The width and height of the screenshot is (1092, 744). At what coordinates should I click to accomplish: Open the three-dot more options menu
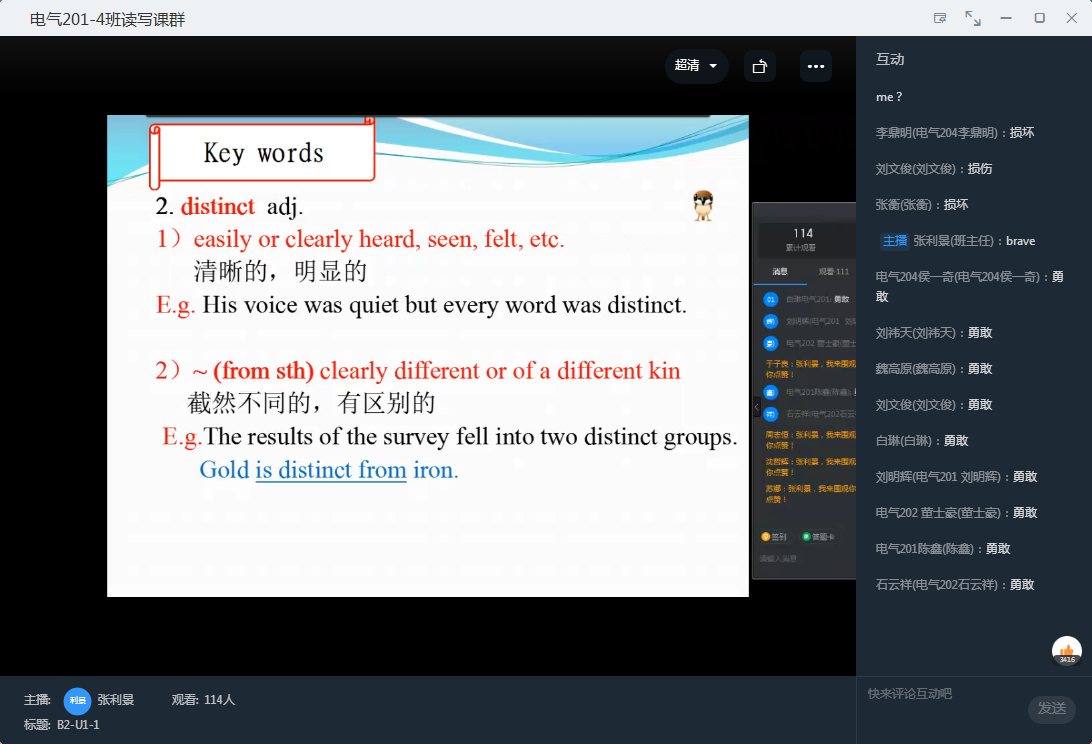coord(815,66)
